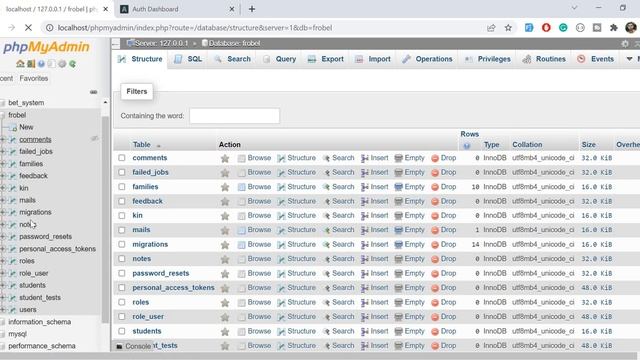Click the browser address bar URL
The height and width of the screenshot is (360, 640).
195,28
